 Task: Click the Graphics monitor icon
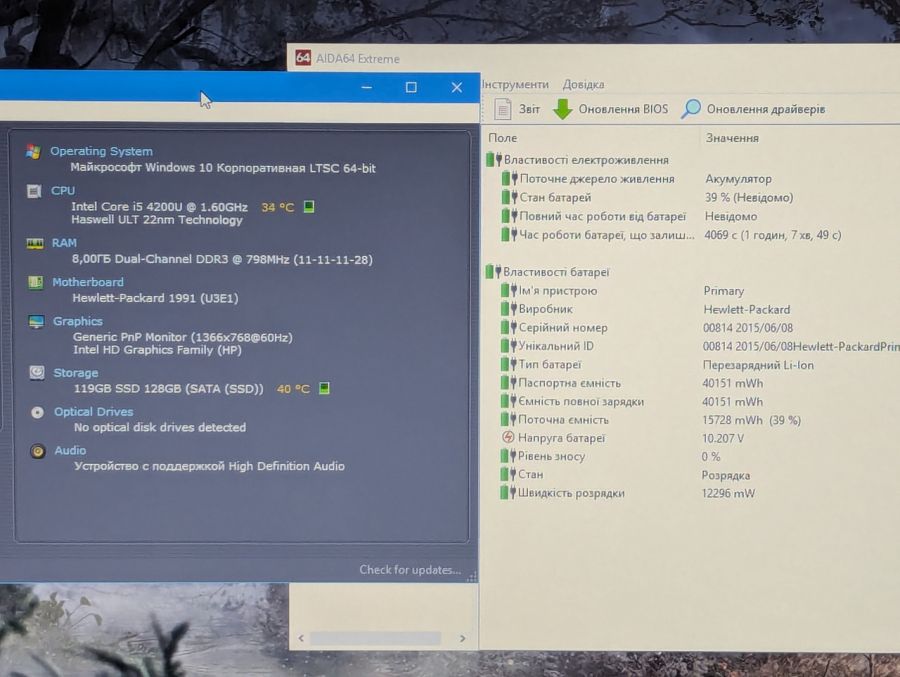[36, 322]
